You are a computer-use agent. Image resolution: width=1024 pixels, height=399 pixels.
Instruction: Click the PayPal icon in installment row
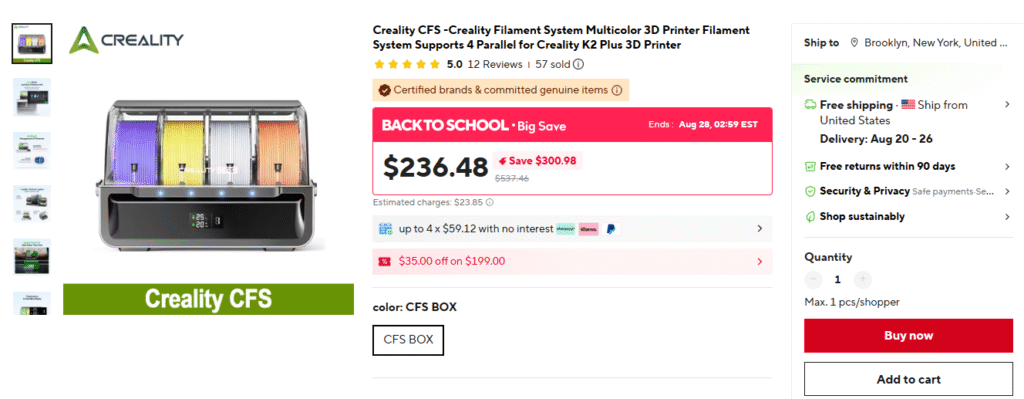pos(610,229)
